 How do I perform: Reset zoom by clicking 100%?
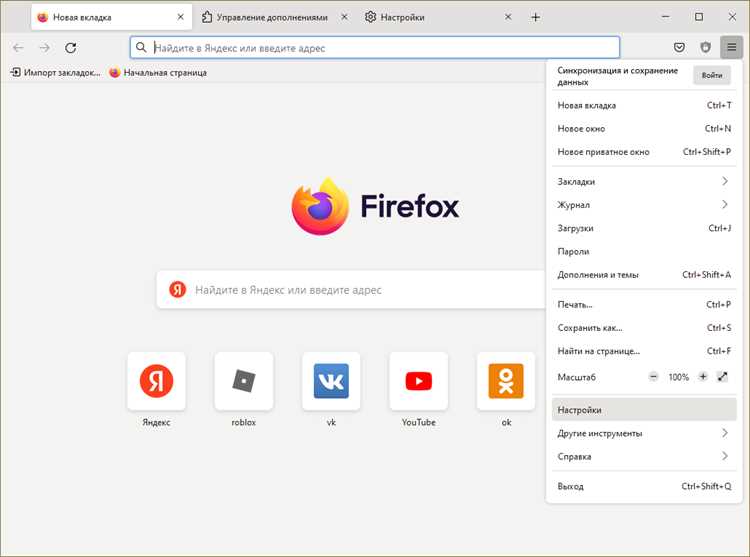pos(678,377)
